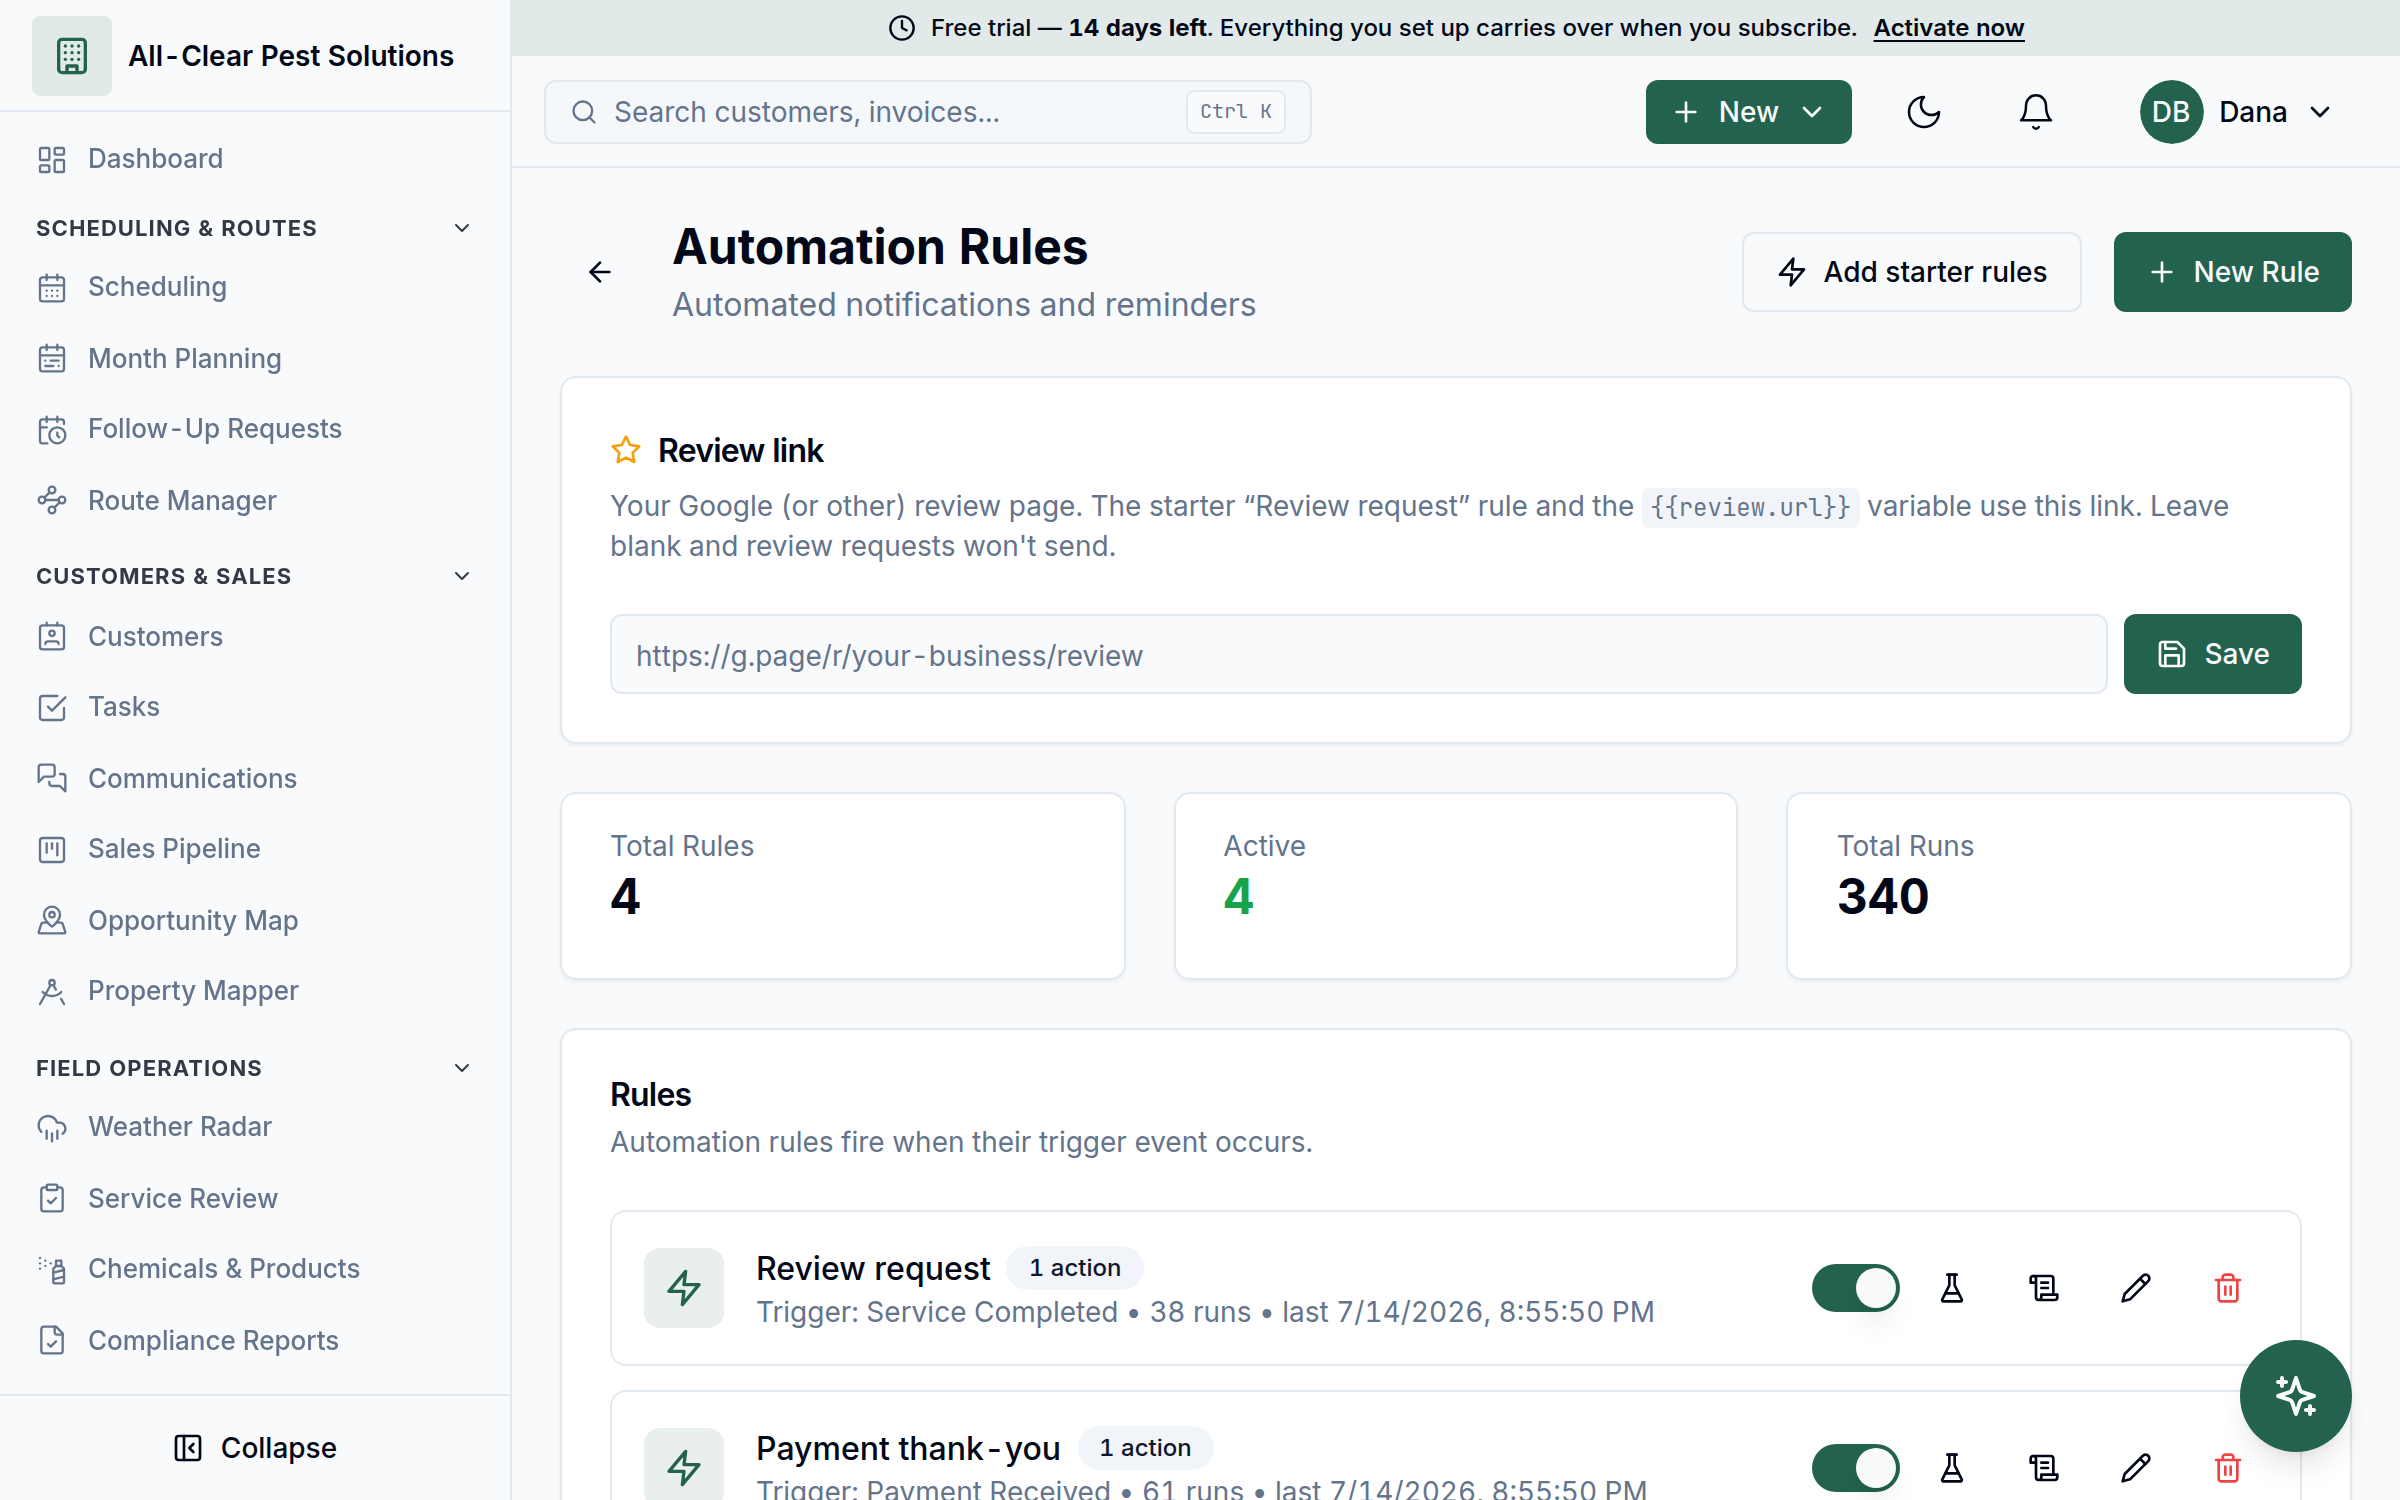The height and width of the screenshot is (1500, 2400).
Task: Click the Active rules stat card
Action: click(x=1455, y=886)
